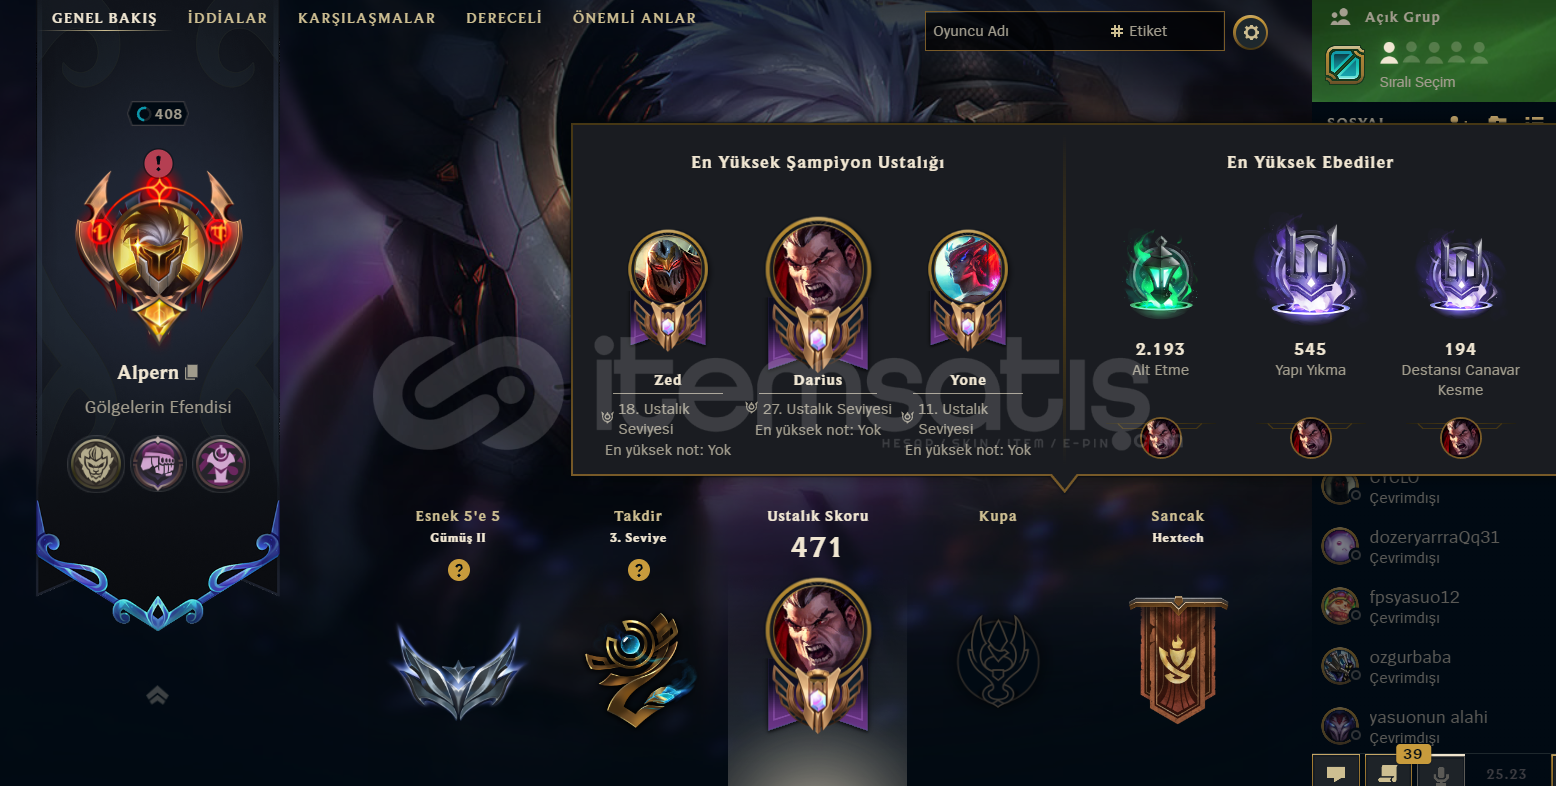Click the red exclamation alert badge
This screenshot has height=786, width=1556.
tap(158, 163)
